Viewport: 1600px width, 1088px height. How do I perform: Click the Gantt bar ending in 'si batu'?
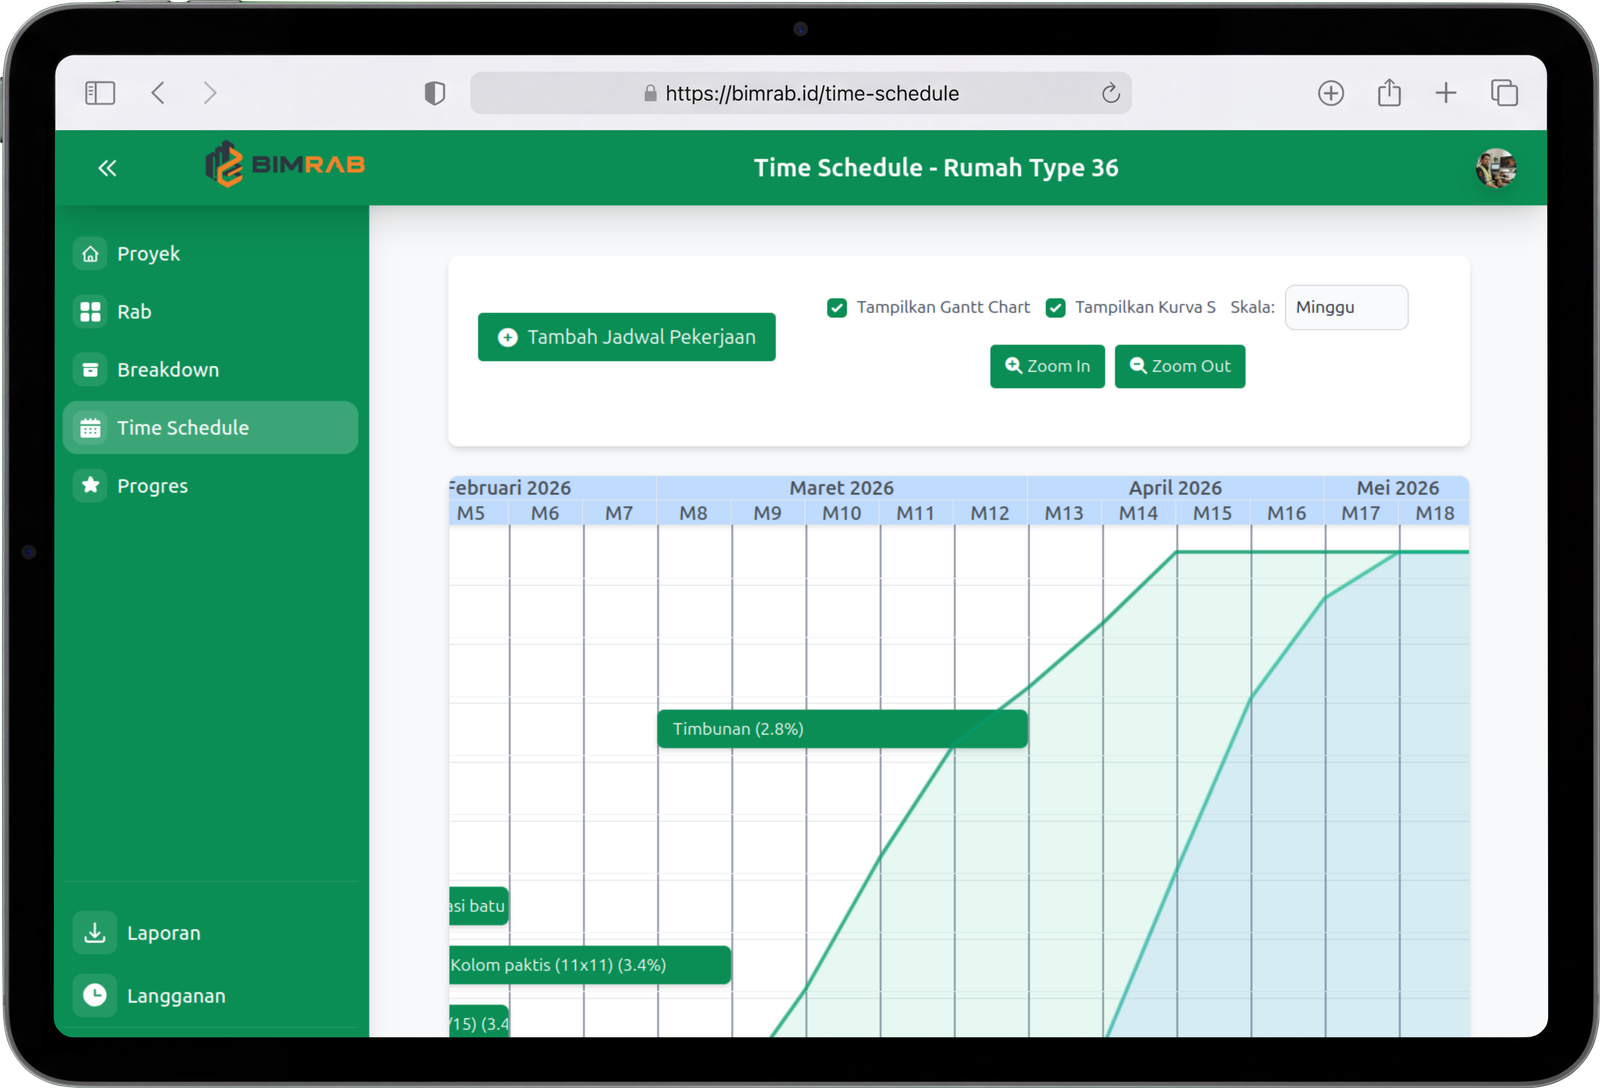[479, 906]
